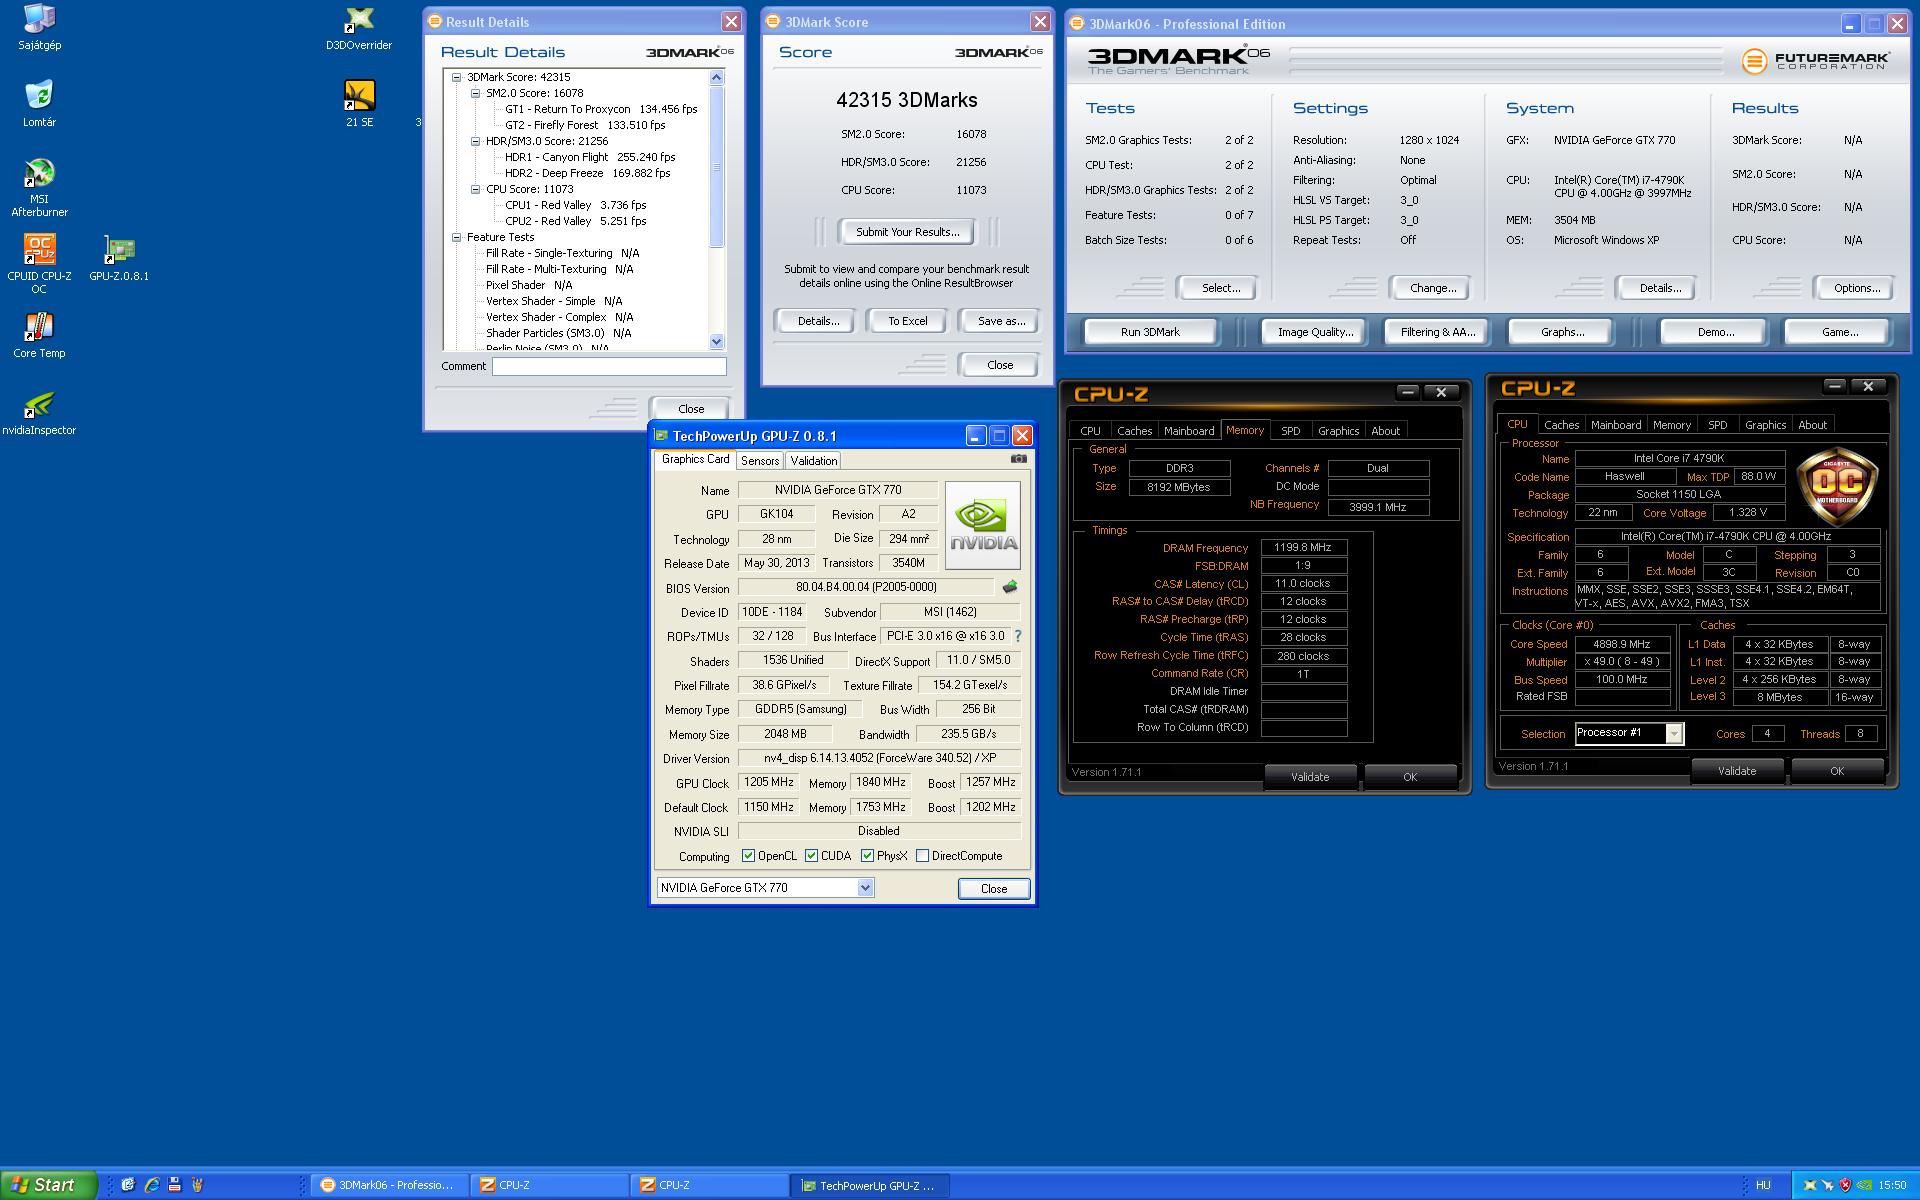1920x1200 pixels.
Task: Toggle the PhysX checkbox in GPU-Z
Action: (x=867, y=856)
